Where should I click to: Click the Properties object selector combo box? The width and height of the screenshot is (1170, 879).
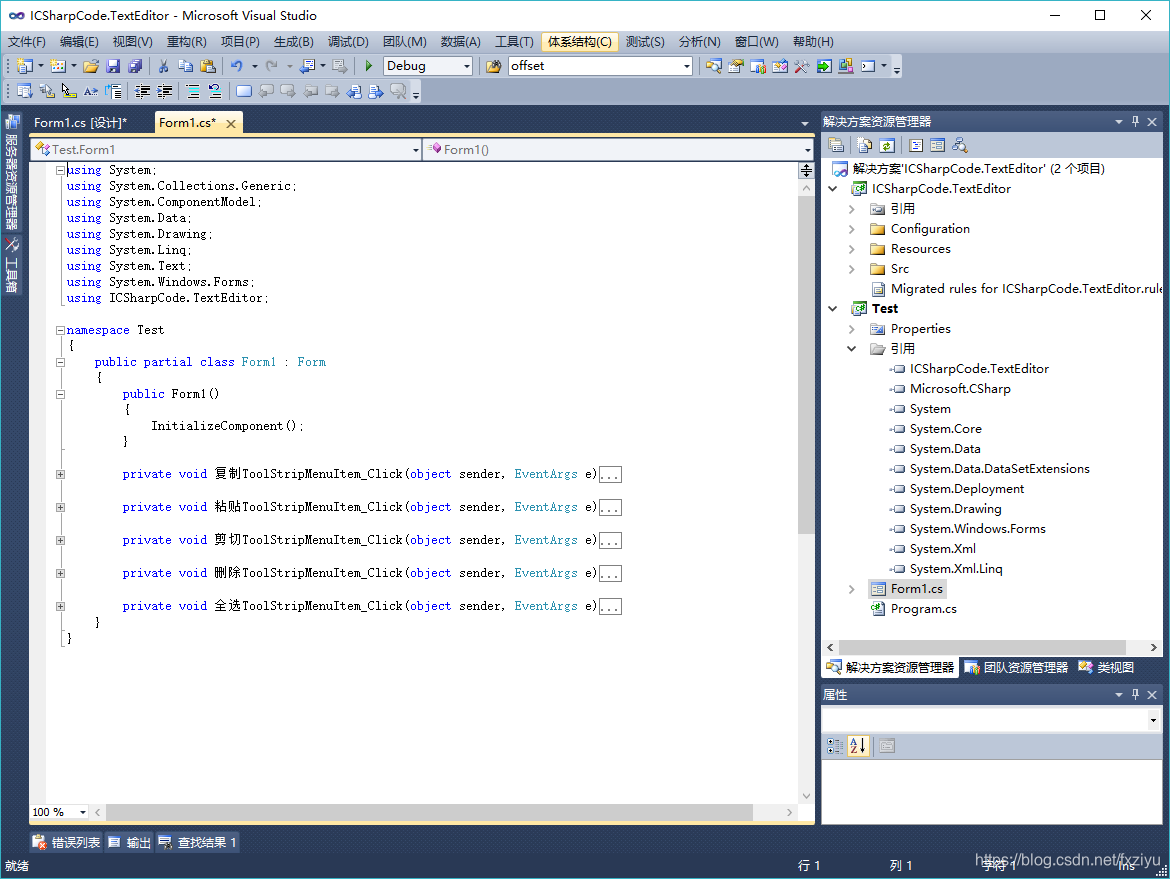pyautogui.click(x=991, y=720)
